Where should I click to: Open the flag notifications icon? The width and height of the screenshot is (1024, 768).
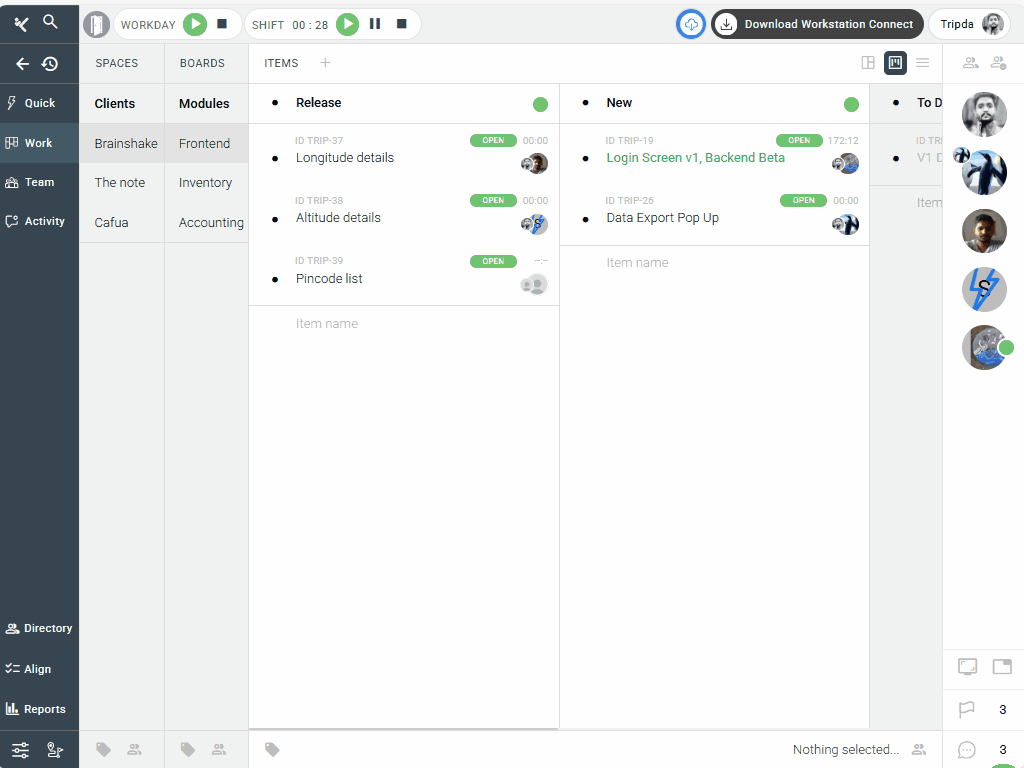(x=966, y=710)
